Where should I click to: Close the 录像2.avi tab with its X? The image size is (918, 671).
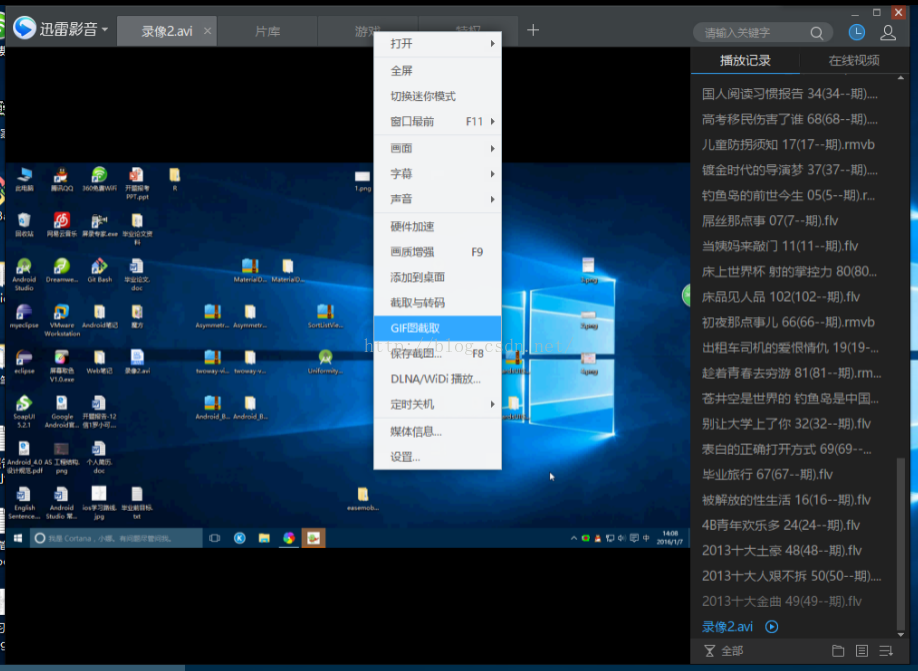click(207, 30)
